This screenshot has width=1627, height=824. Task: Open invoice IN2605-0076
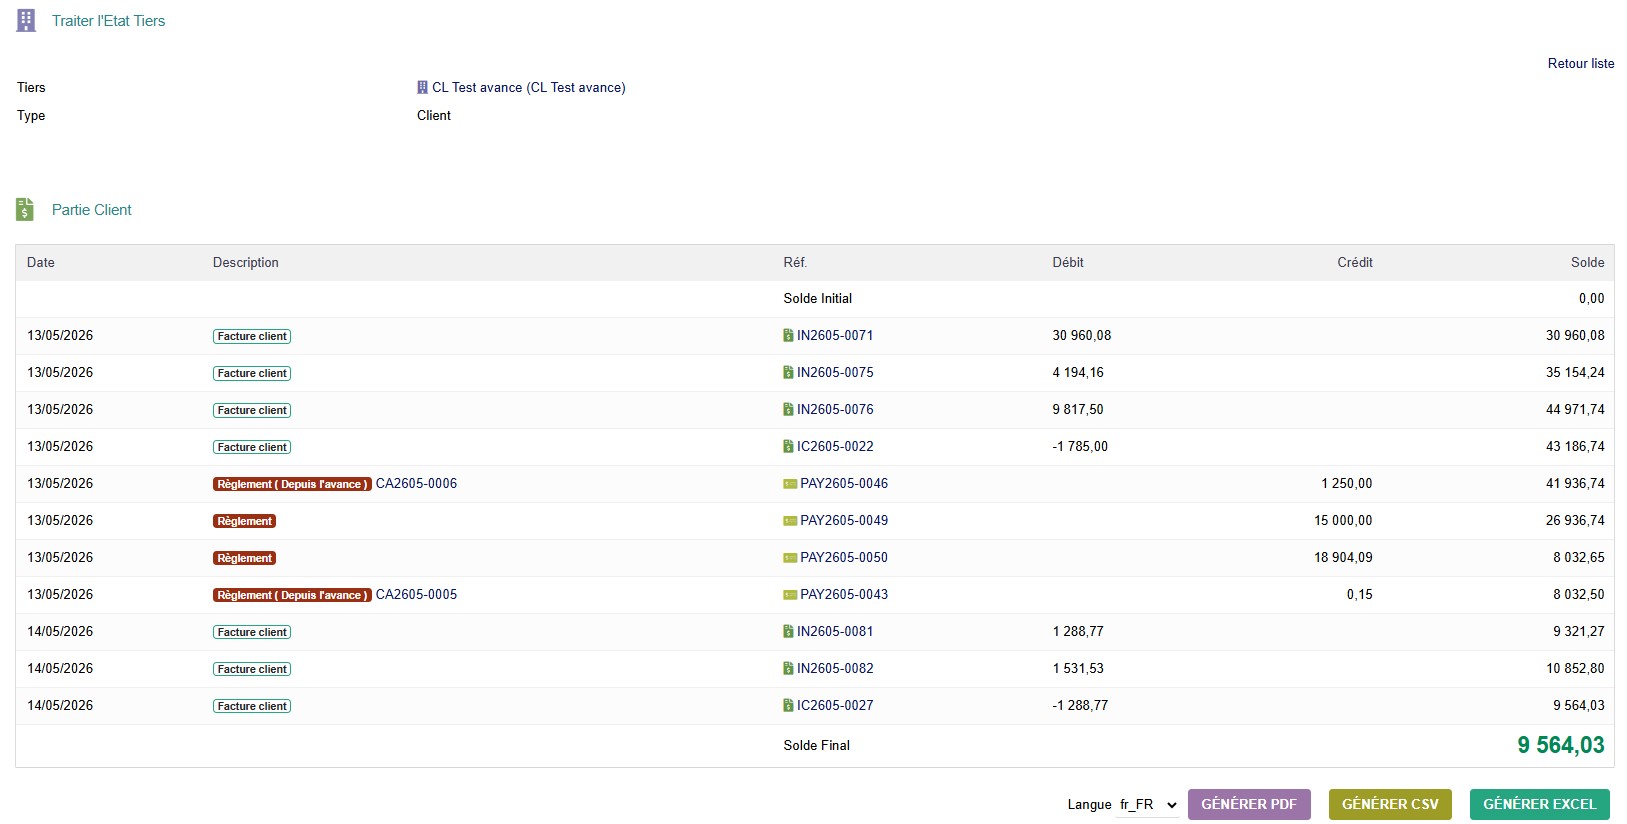(835, 409)
